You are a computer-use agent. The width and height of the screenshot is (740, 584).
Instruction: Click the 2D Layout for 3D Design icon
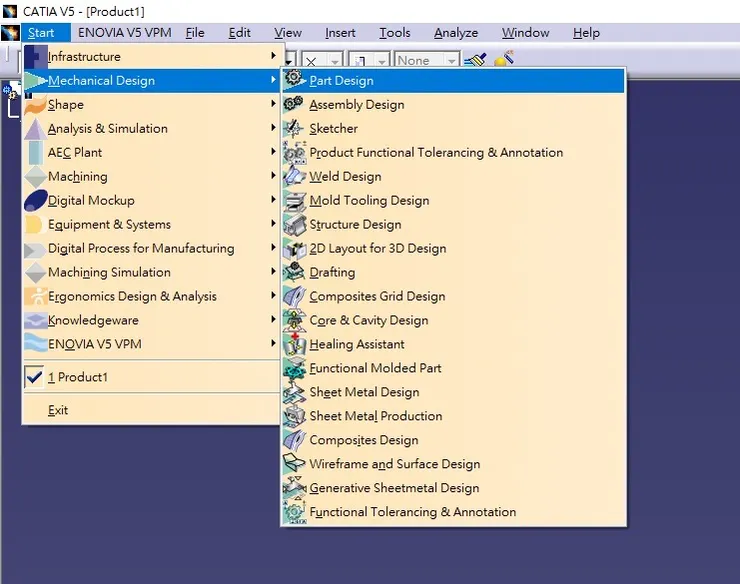click(294, 248)
